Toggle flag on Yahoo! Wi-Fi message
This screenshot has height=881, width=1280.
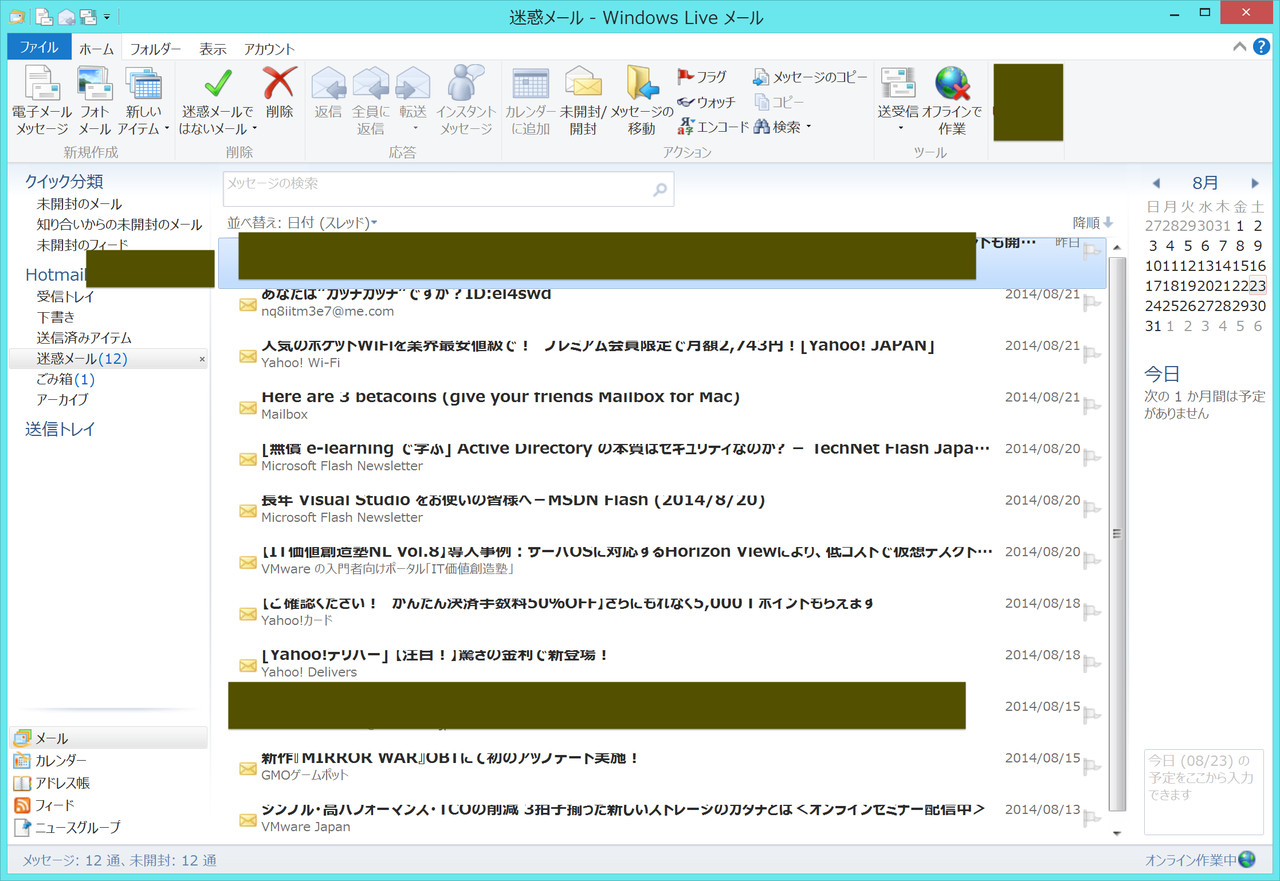pyautogui.click(x=1092, y=355)
